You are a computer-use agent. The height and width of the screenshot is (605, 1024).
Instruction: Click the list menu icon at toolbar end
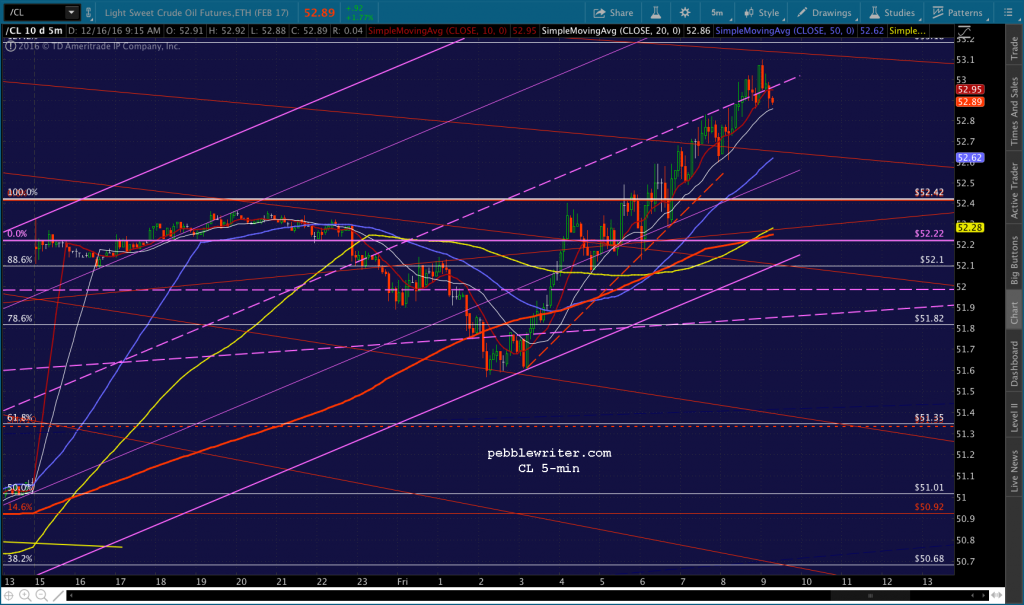tap(1007, 12)
